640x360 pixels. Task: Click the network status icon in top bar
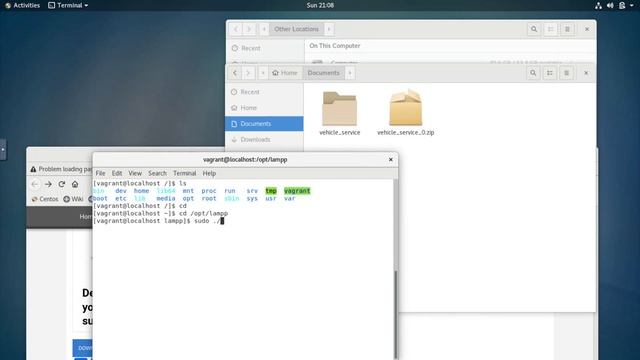pyautogui.click(x=598, y=6)
